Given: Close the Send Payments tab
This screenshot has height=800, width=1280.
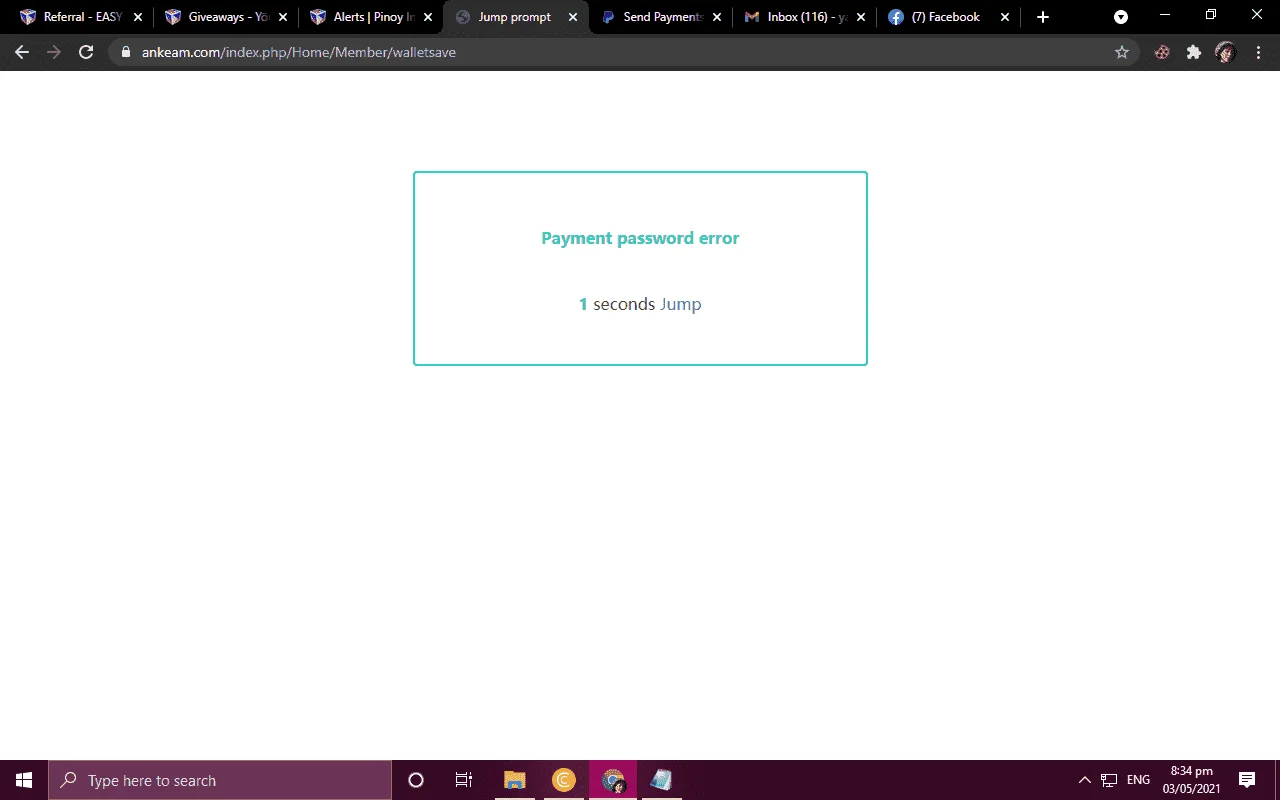Looking at the screenshot, I should tap(717, 17).
